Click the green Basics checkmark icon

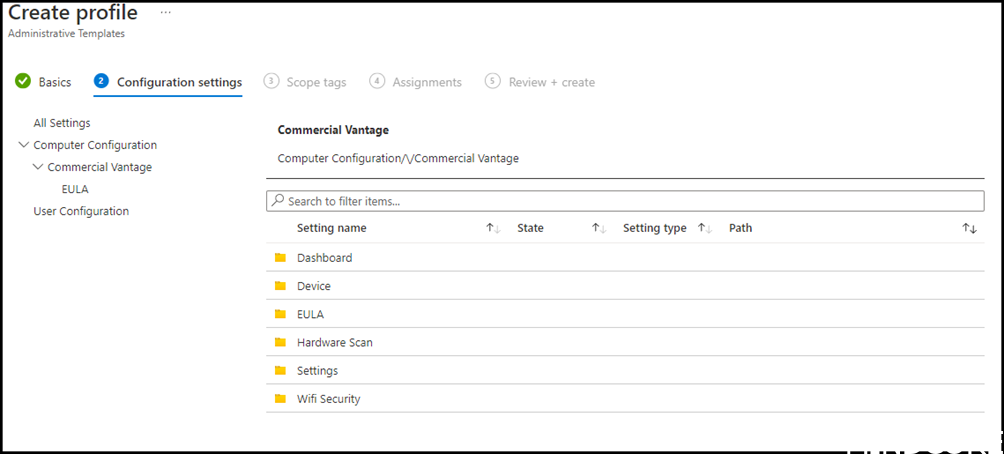tap(23, 81)
